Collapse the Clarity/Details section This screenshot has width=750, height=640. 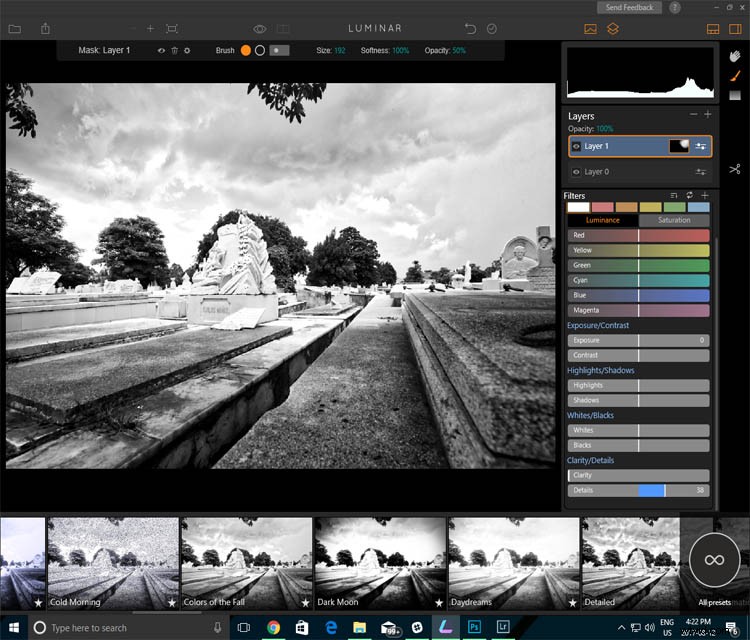590,460
